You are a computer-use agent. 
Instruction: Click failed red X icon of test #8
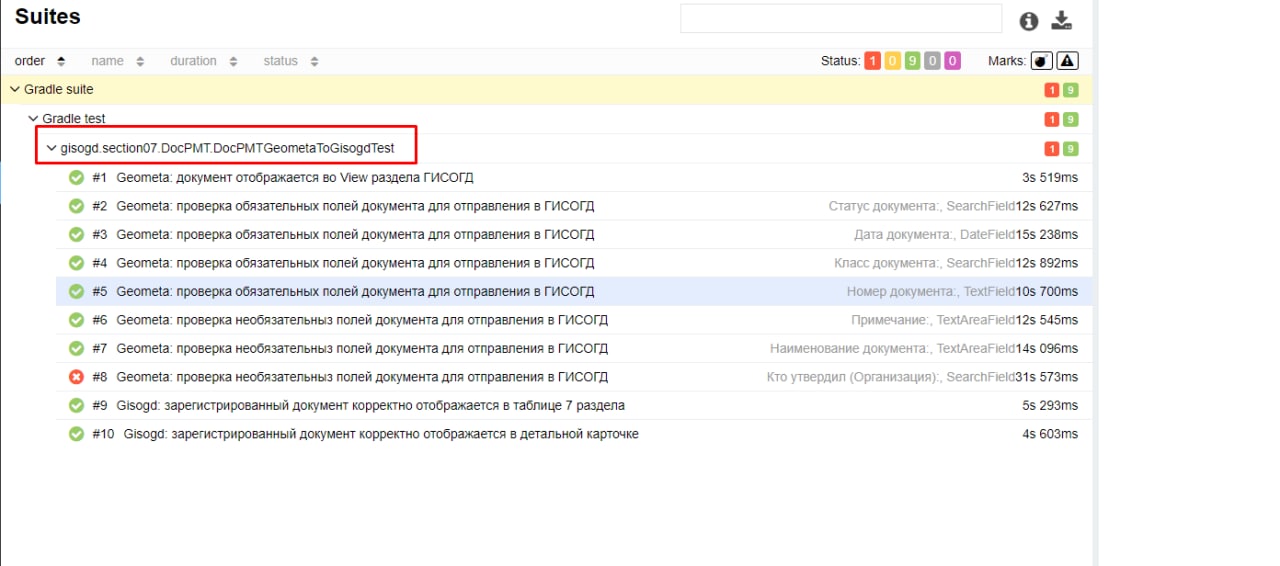click(76, 377)
